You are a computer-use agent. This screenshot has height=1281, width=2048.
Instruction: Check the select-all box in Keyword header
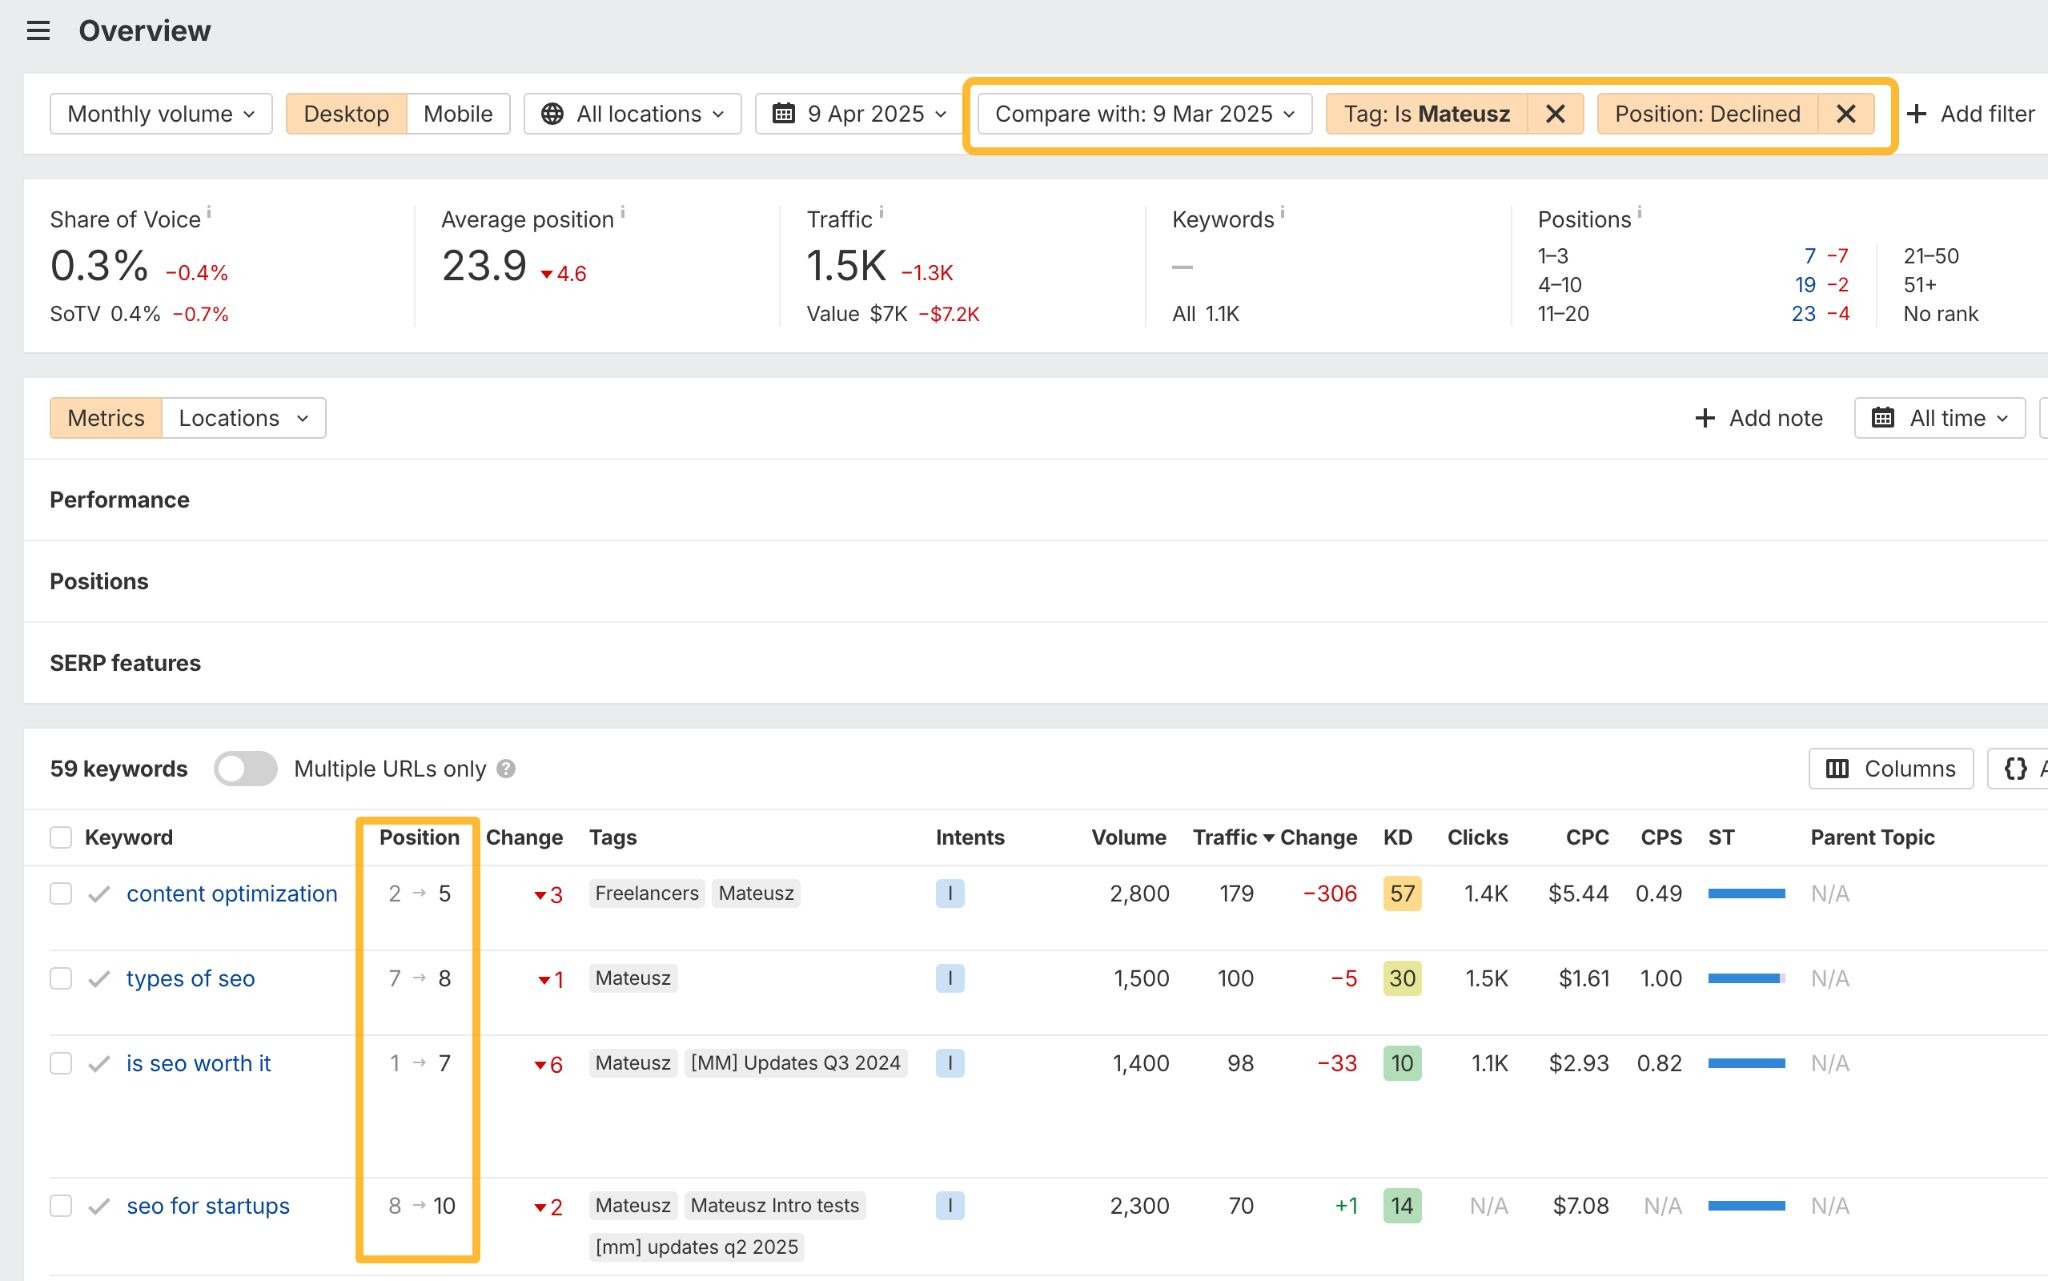click(x=61, y=837)
